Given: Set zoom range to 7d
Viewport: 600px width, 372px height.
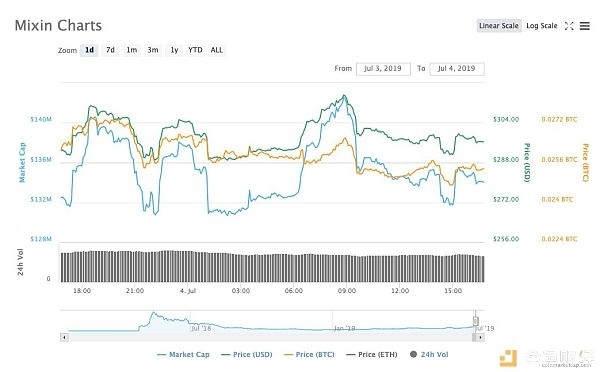Looking at the screenshot, I should click(110, 50).
